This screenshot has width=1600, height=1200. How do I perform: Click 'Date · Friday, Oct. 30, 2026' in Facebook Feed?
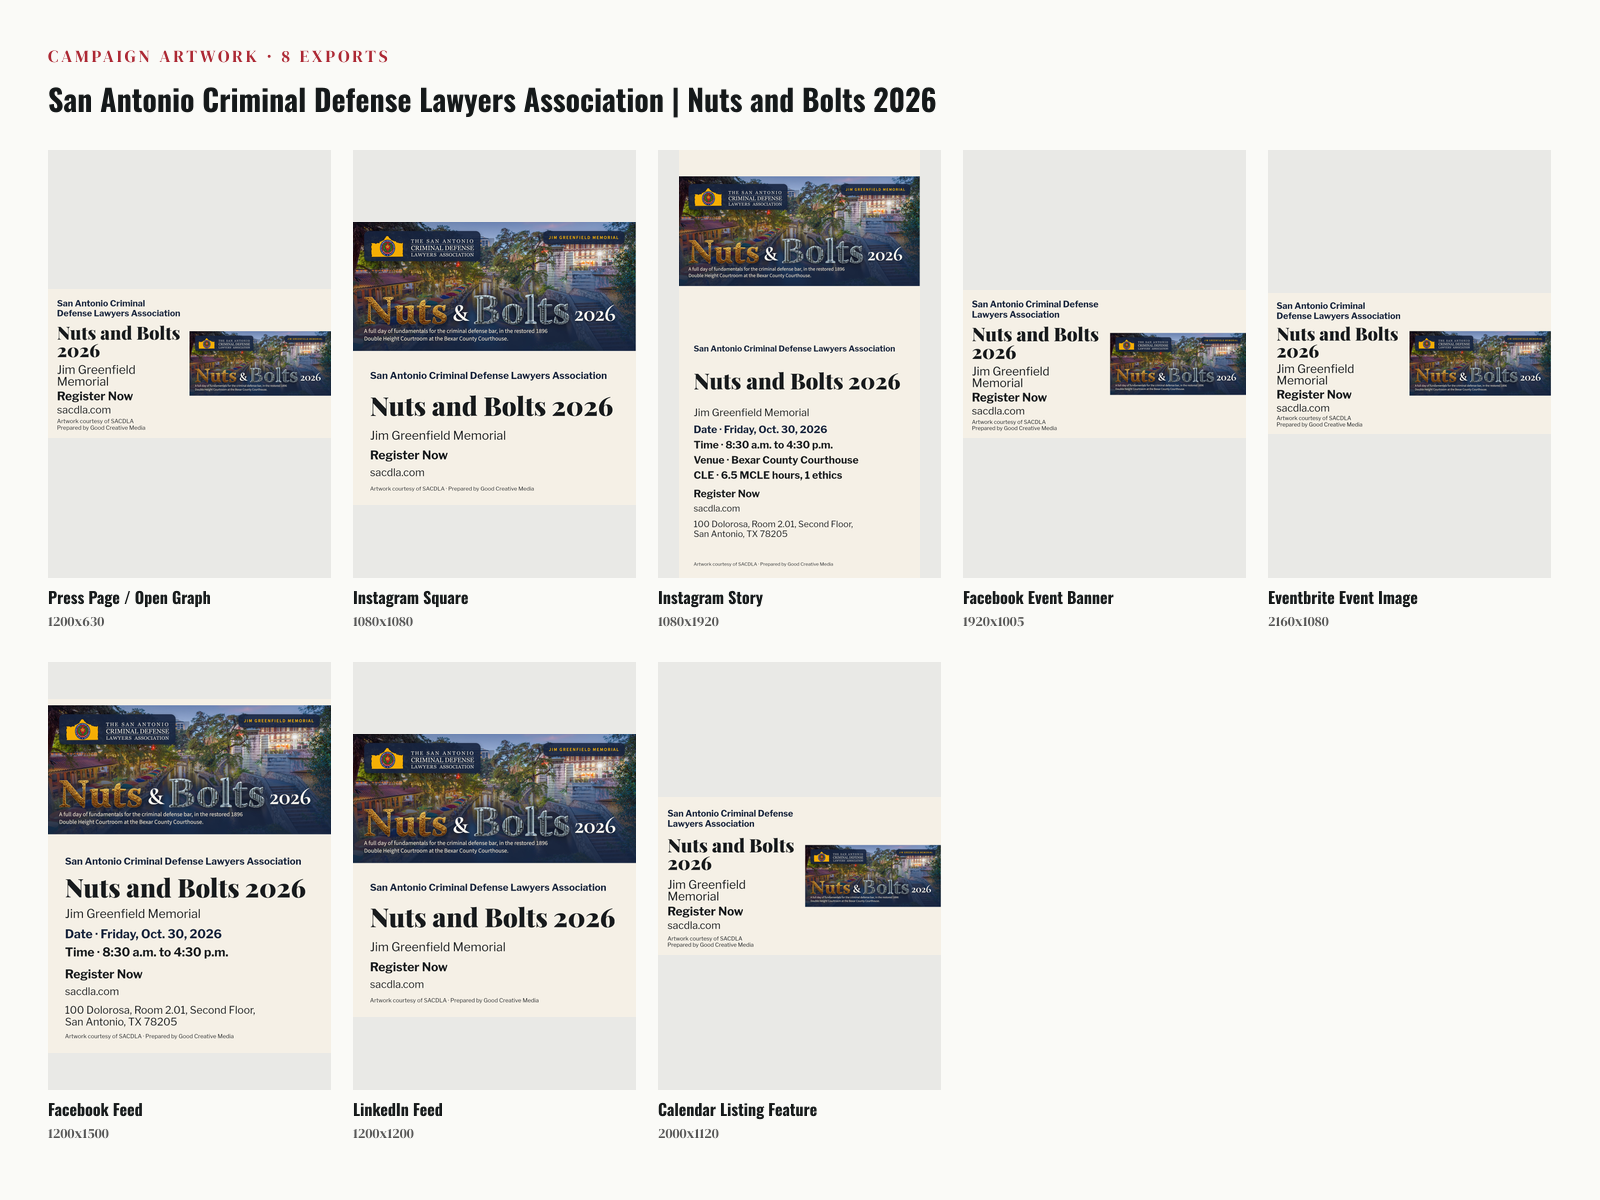143,934
